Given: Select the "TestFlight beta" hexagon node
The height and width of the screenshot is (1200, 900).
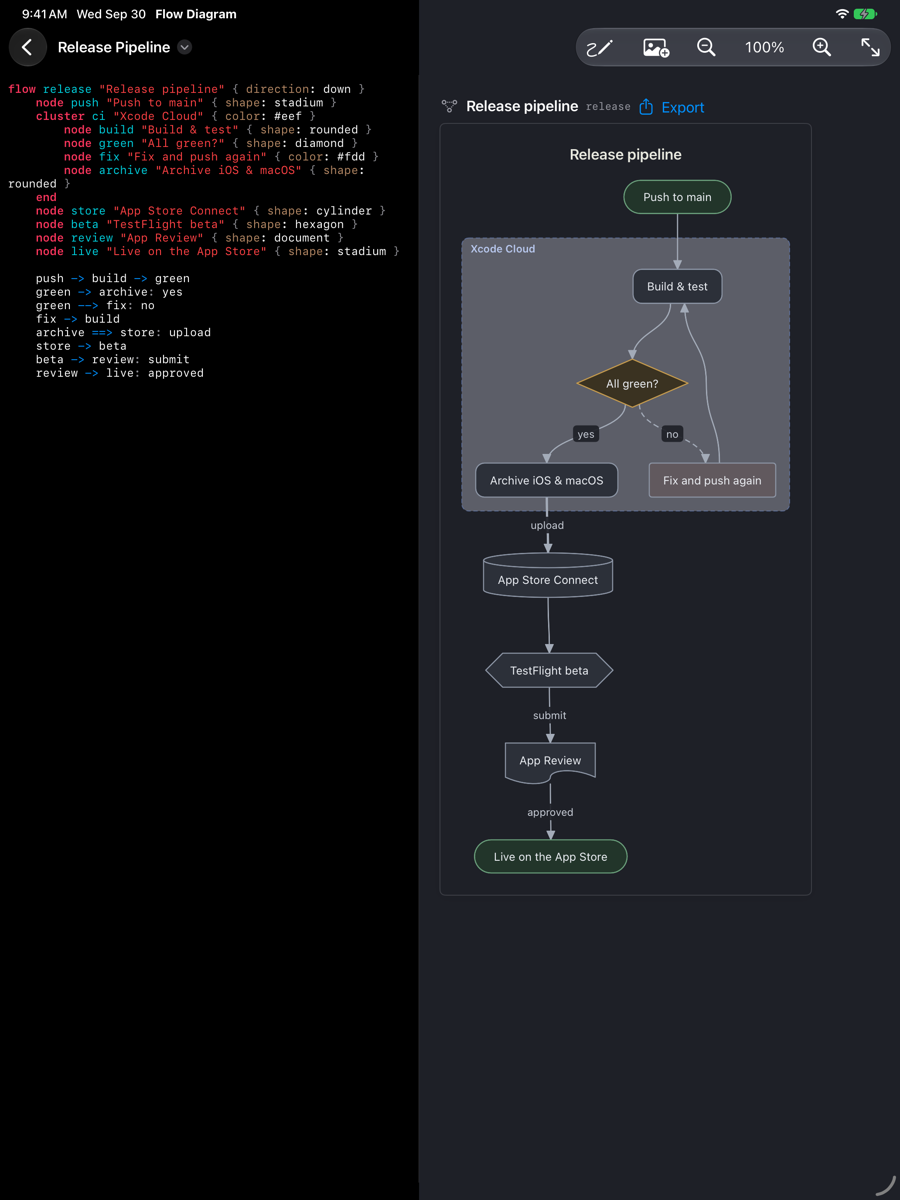Looking at the screenshot, I should pos(549,670).
